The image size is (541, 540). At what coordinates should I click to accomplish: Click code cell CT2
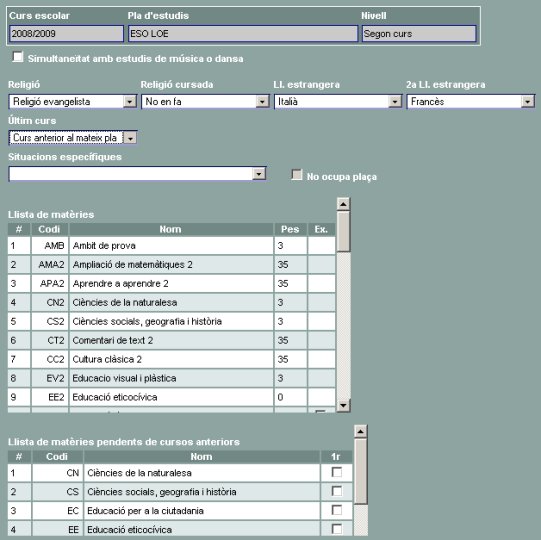pos(50,341)
